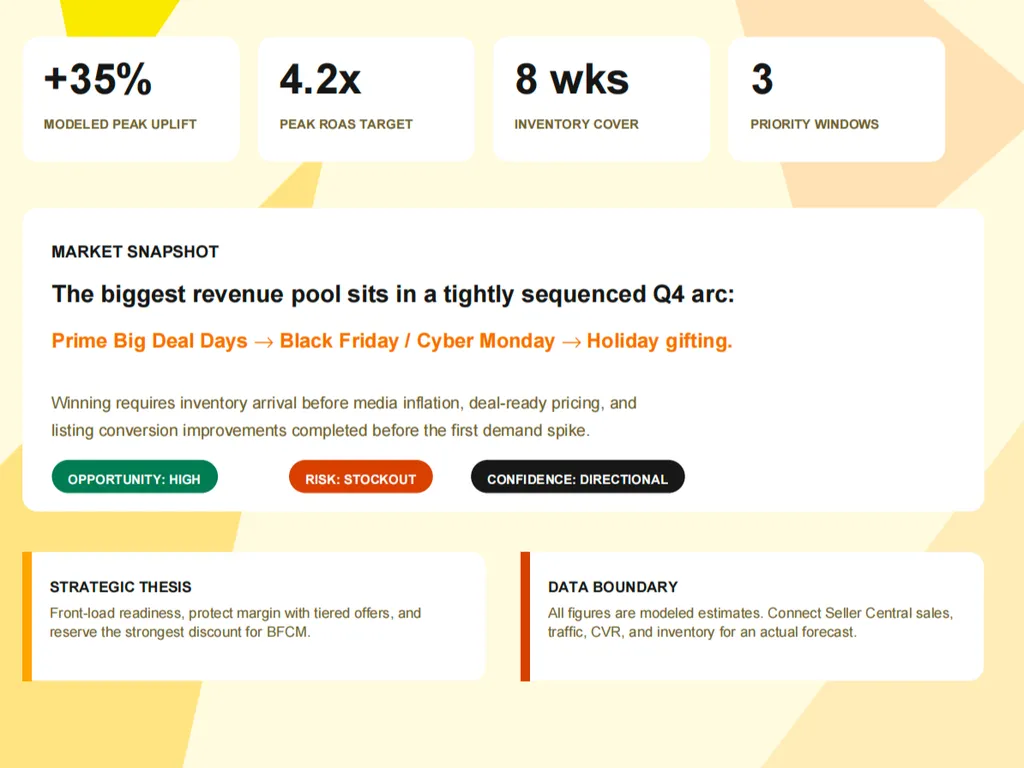Screen dimensions: 1024x768
Task: Click the Confidence: Directional black badge
Action: pyautogui.click(x=577, y=477)
